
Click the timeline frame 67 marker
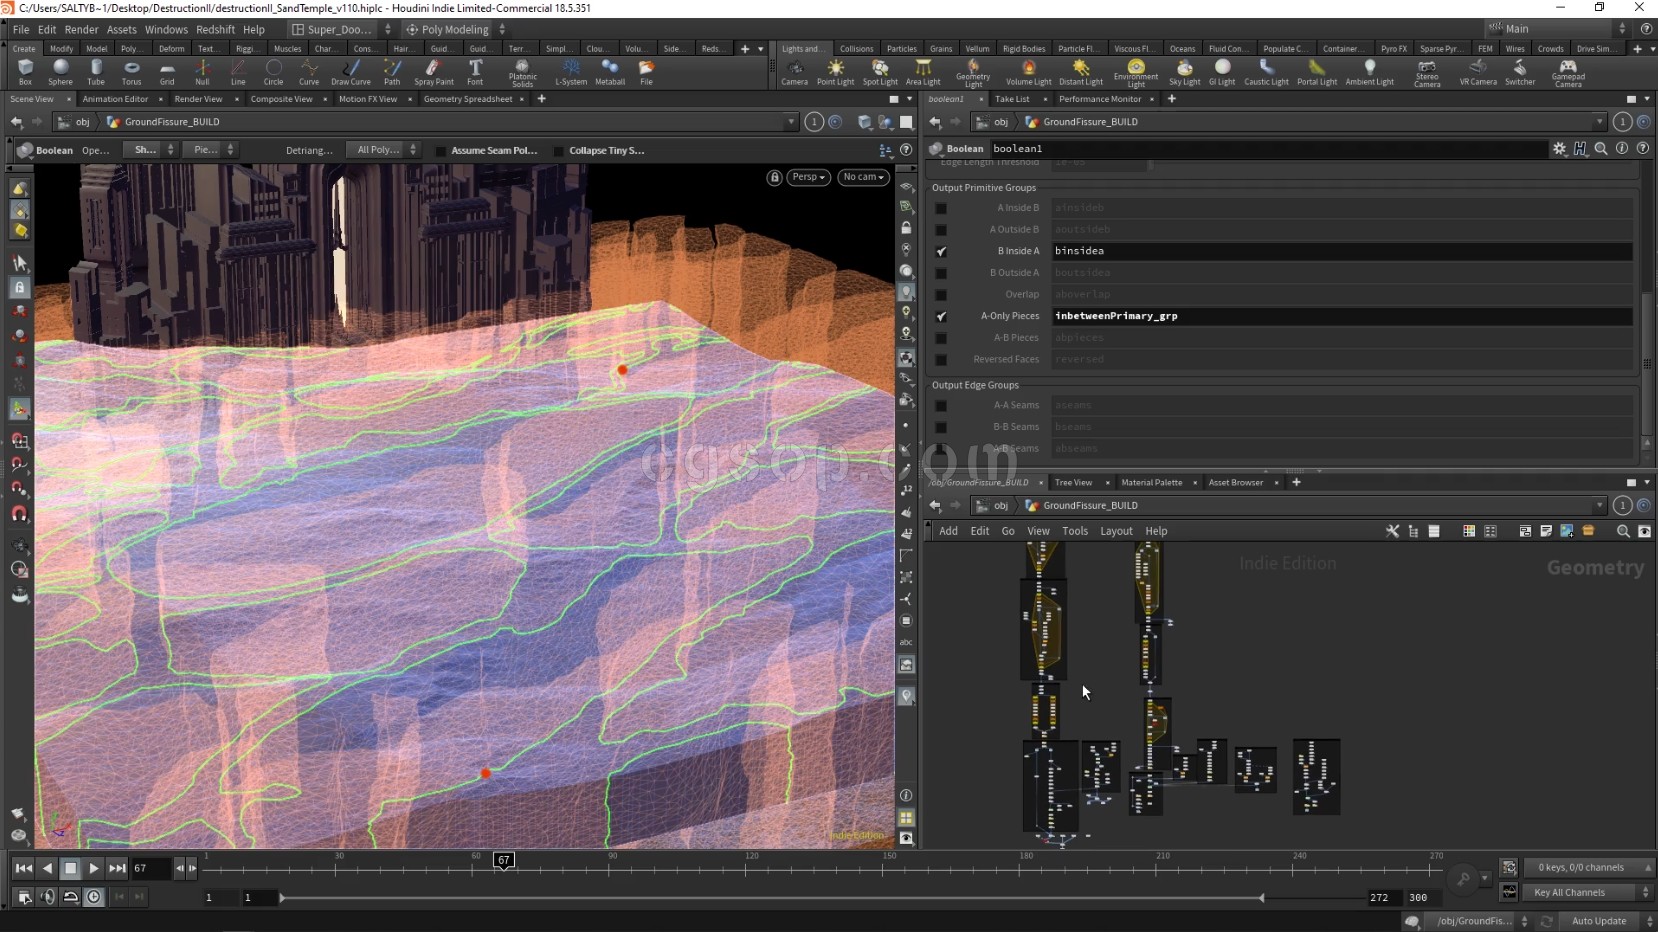pos(504,860)
